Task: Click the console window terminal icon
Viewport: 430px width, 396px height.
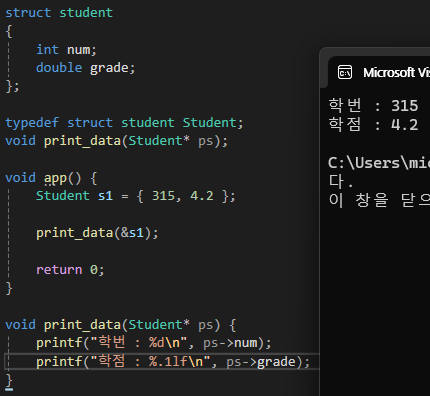Action: coord(345,72)
